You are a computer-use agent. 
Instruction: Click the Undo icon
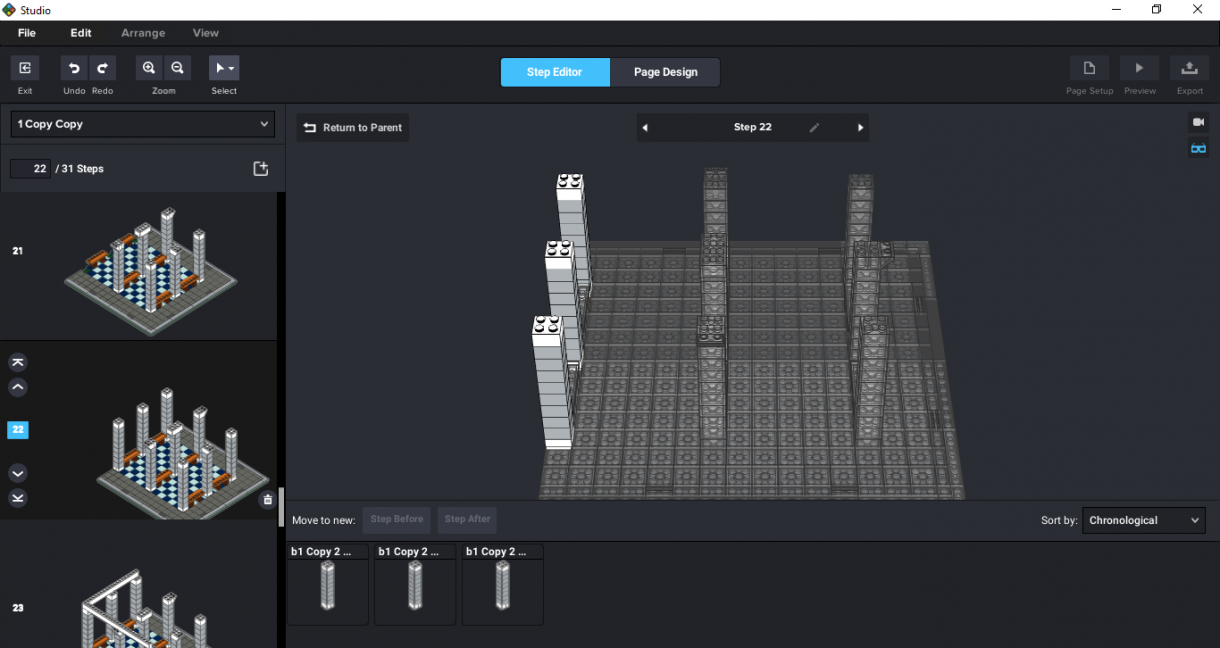pyautogui.click(x=74, y=68)
